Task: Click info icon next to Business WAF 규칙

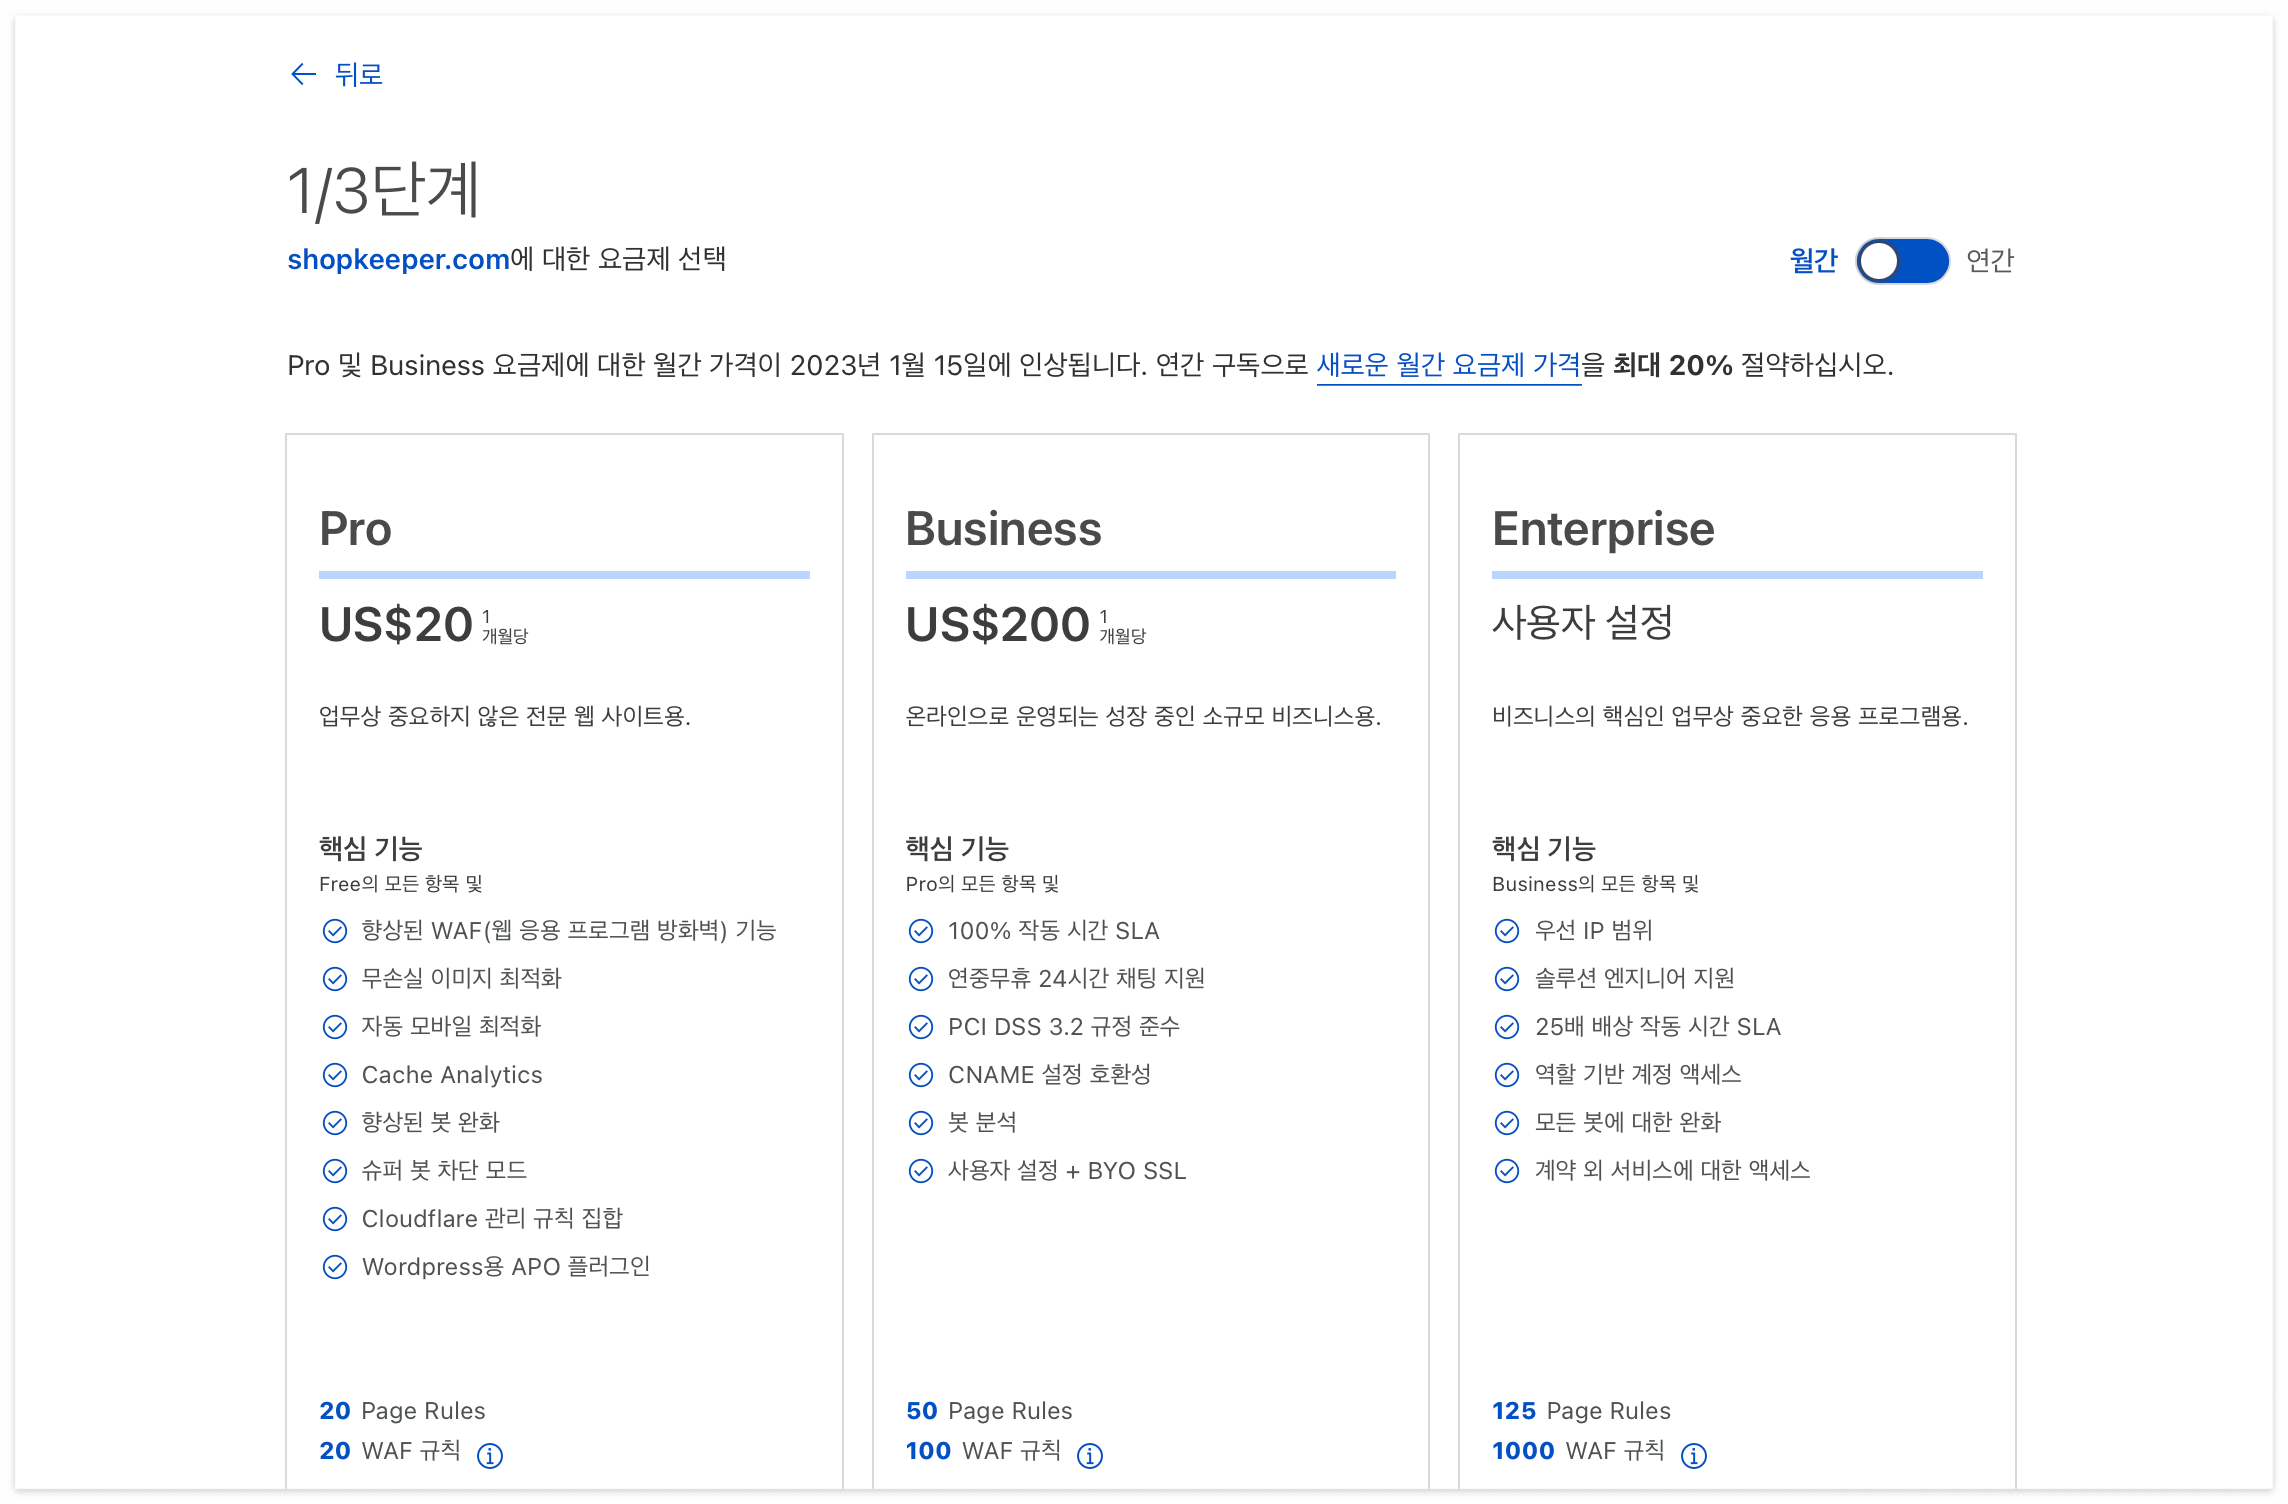Action: (1090, 1455)
